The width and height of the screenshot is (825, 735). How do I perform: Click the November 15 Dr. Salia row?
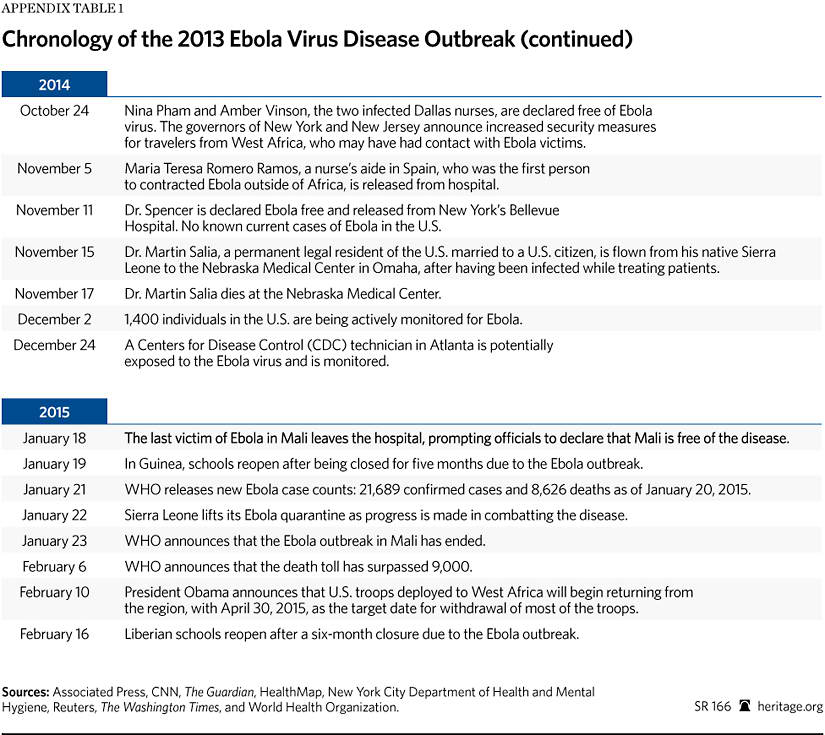tap(449, 260)
